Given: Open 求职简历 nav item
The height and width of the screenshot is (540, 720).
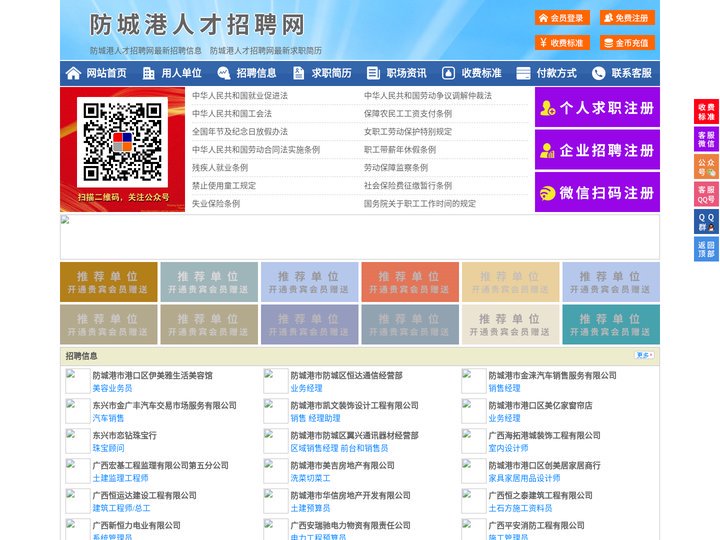Looking at the screenshot, I should point(331,73).
